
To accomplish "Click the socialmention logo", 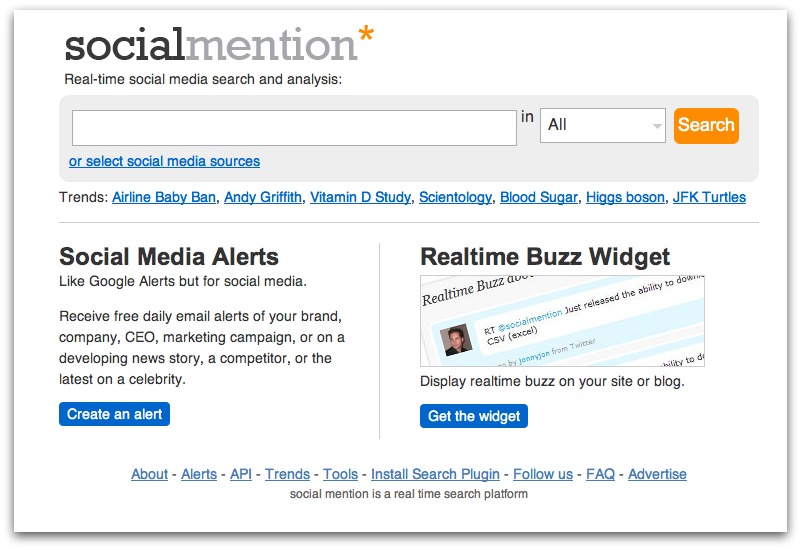I will (x=219, y=43).
